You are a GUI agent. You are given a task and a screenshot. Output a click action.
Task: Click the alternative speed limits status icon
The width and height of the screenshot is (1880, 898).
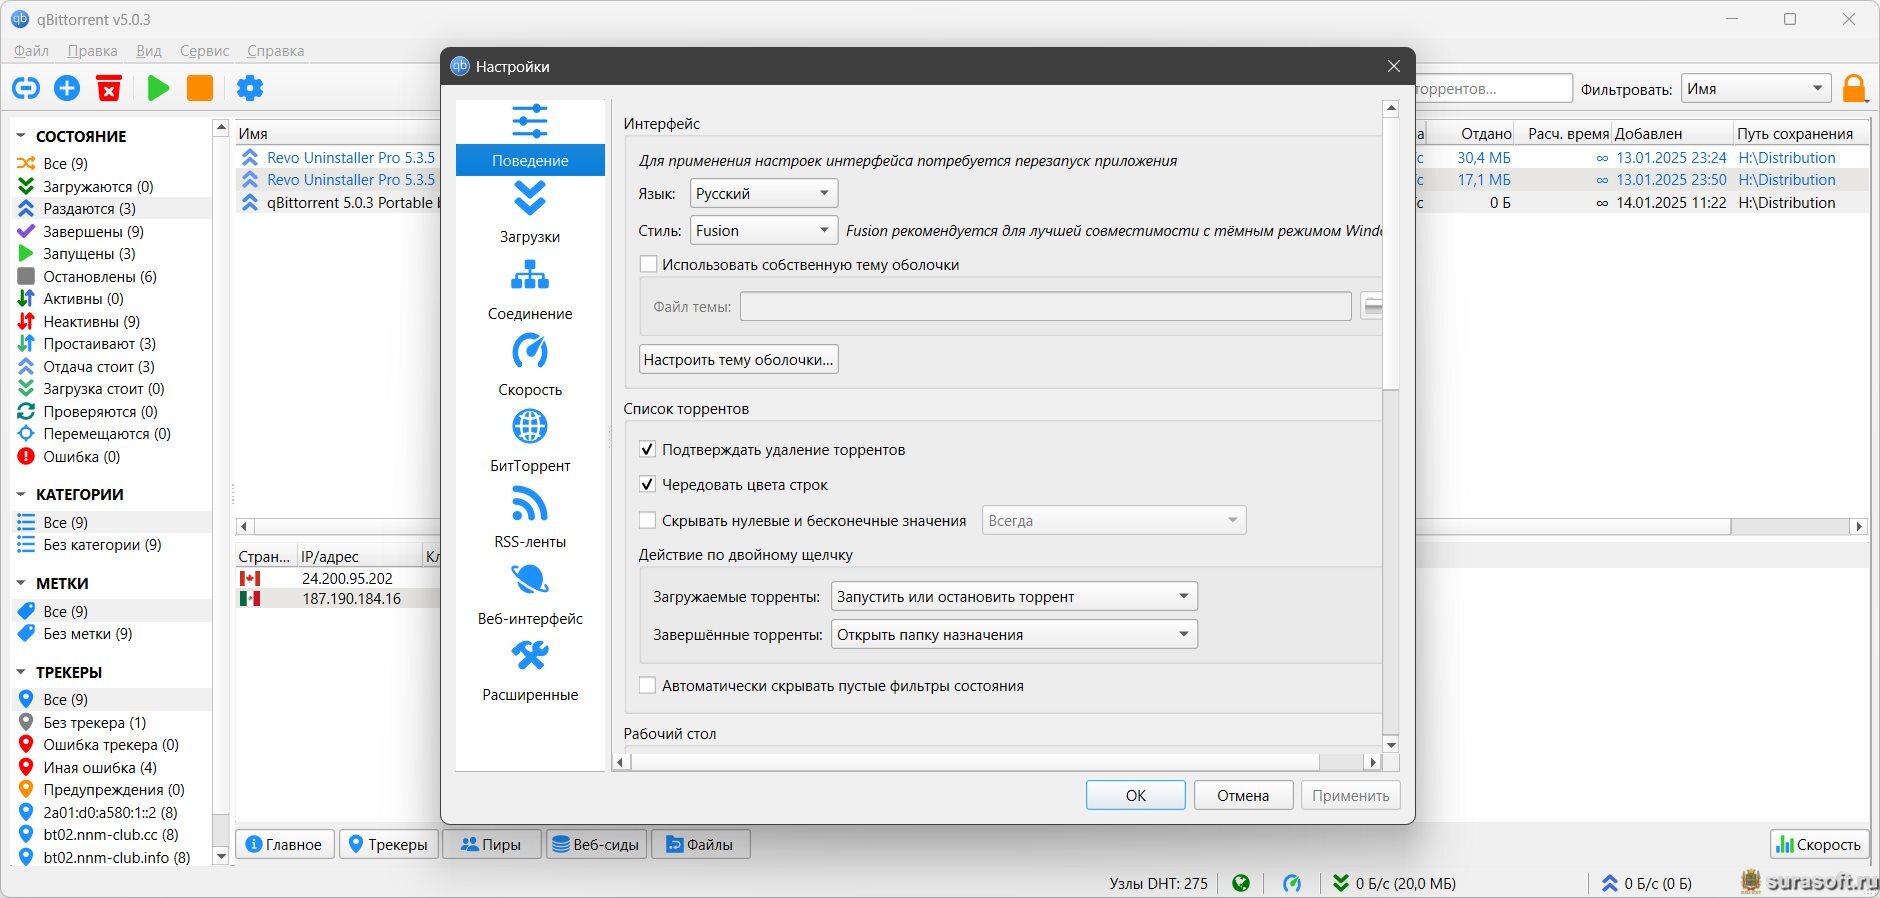(1292, 883)
